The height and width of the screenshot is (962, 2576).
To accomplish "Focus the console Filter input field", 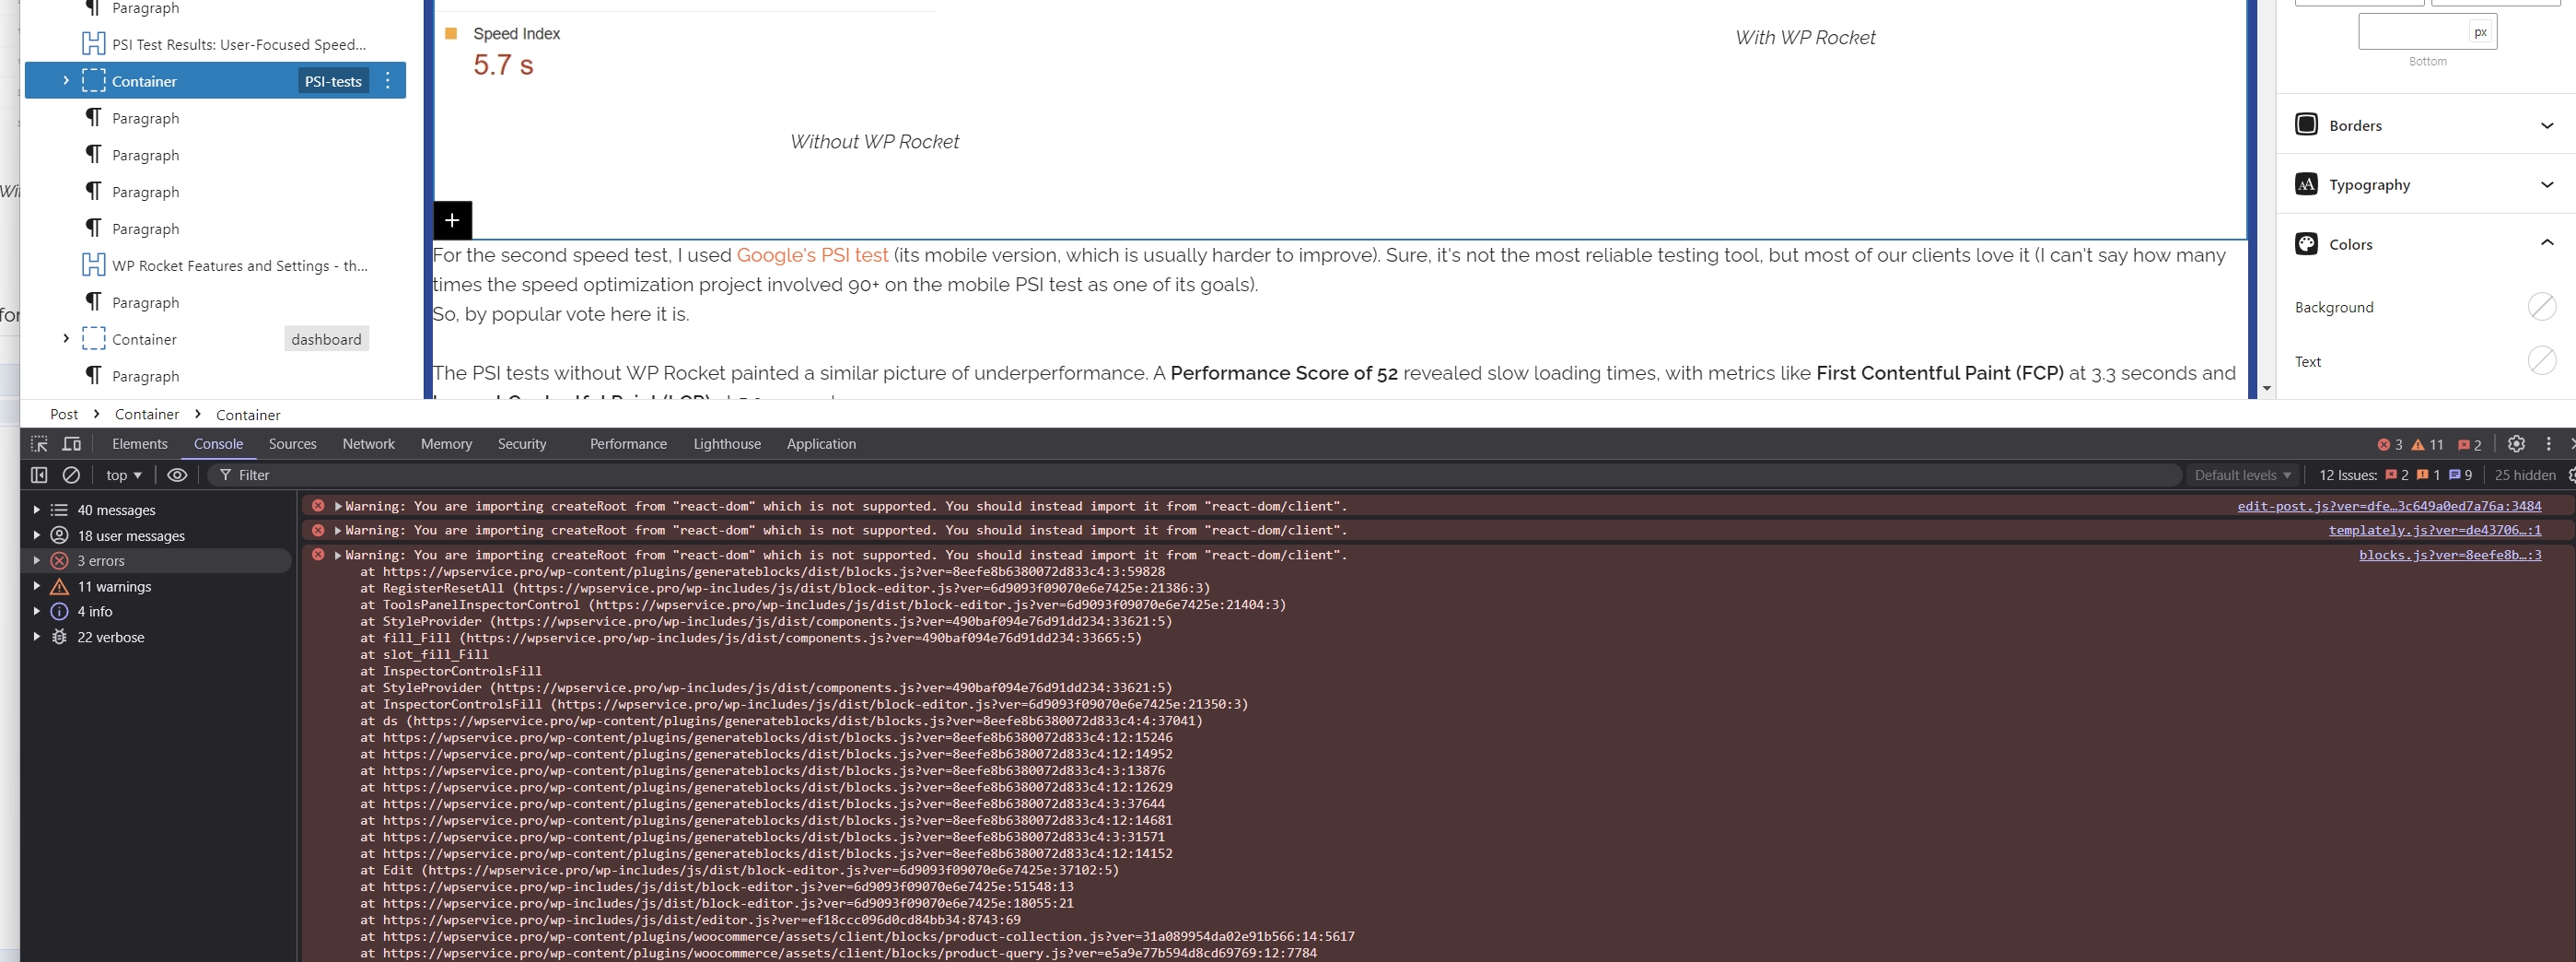I will click(x=1195, y=475).
